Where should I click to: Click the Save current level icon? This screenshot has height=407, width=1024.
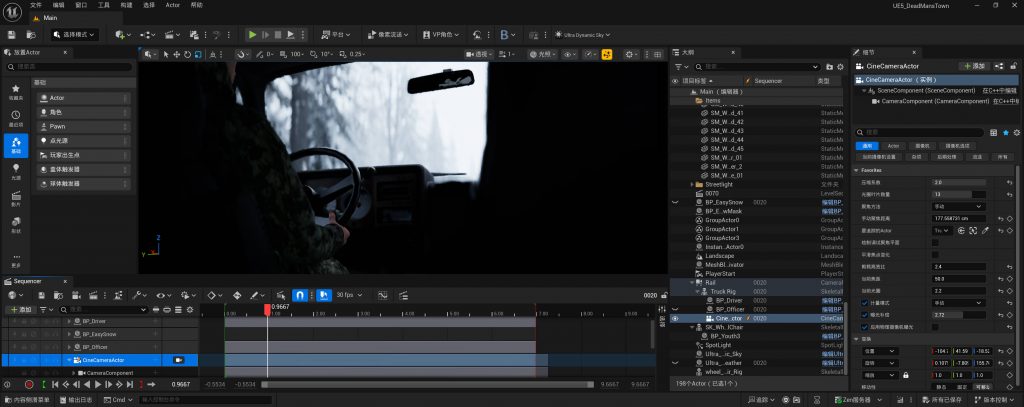[13, 34]
